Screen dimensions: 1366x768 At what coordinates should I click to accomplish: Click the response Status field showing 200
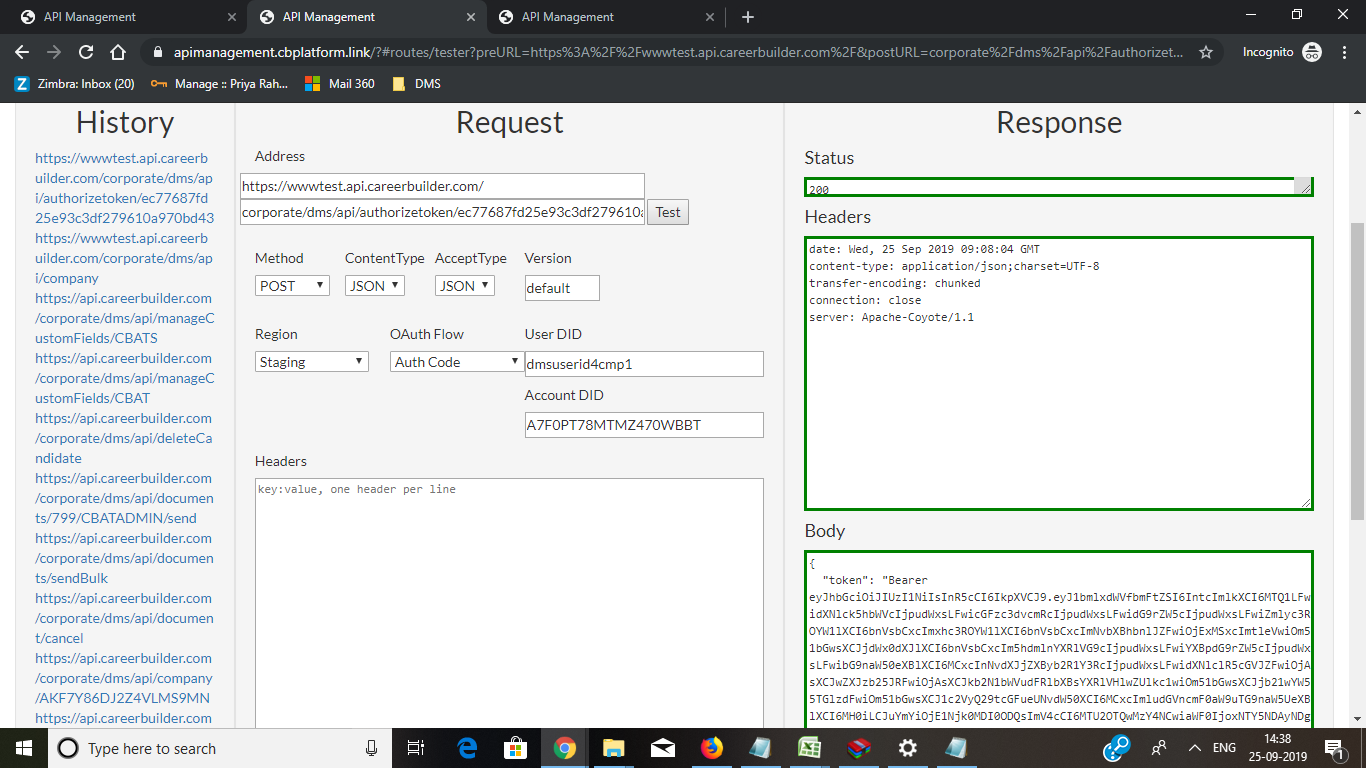tap(1058, 187)
